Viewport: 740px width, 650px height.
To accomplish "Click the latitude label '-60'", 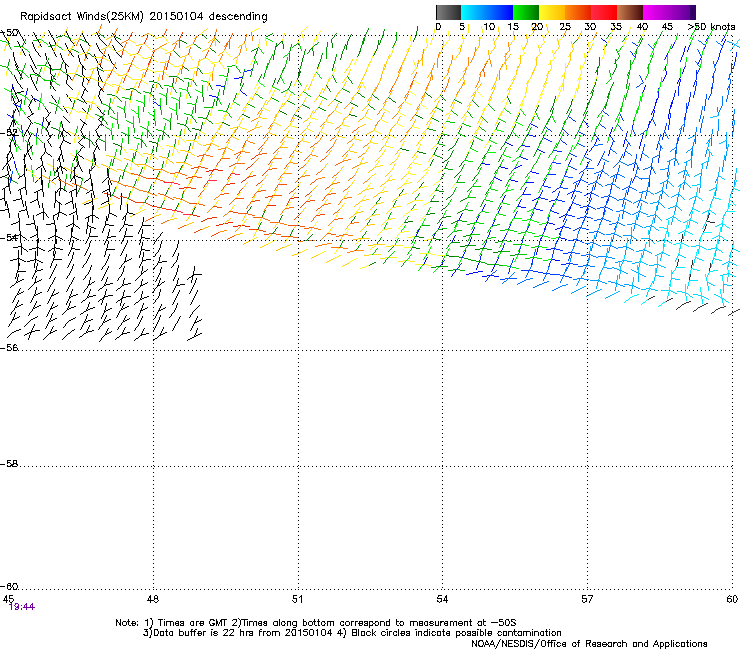I will click(9, 587).
